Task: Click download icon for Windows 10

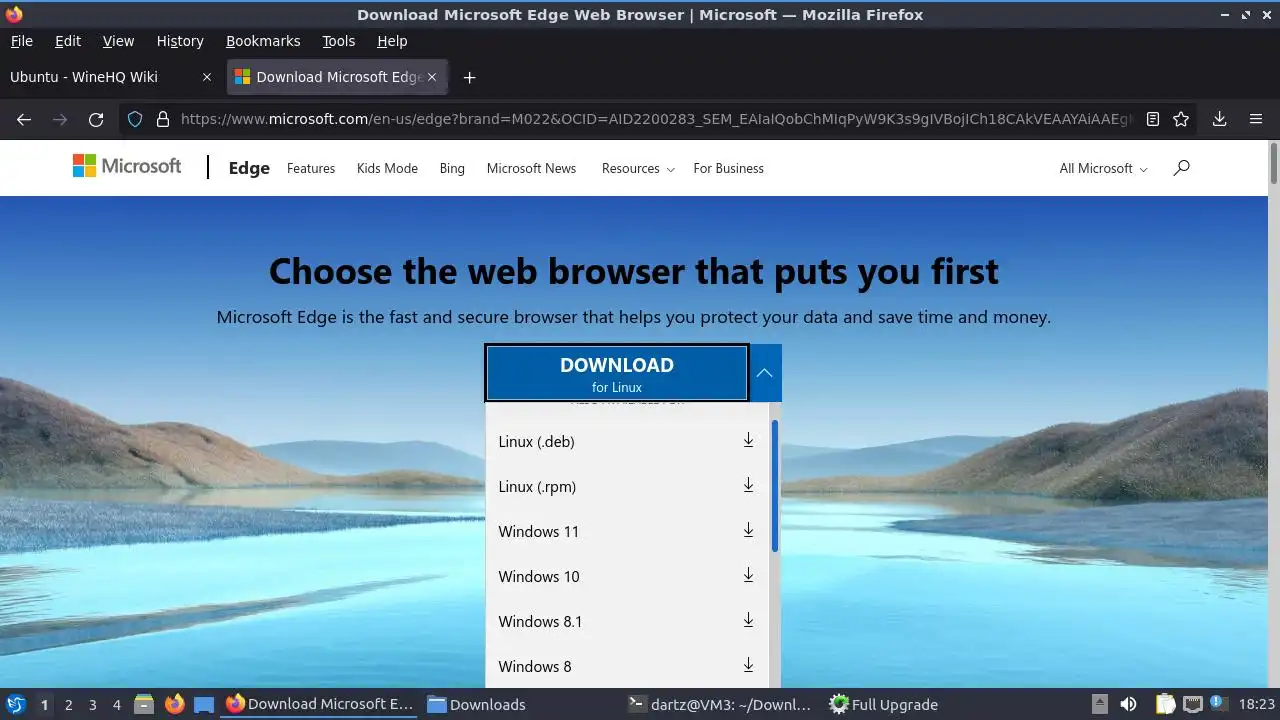Action: click(748, 575)
